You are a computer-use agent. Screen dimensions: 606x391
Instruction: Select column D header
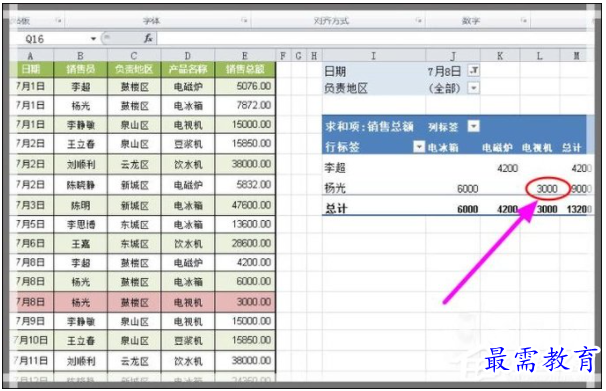[x=187, y=56]
